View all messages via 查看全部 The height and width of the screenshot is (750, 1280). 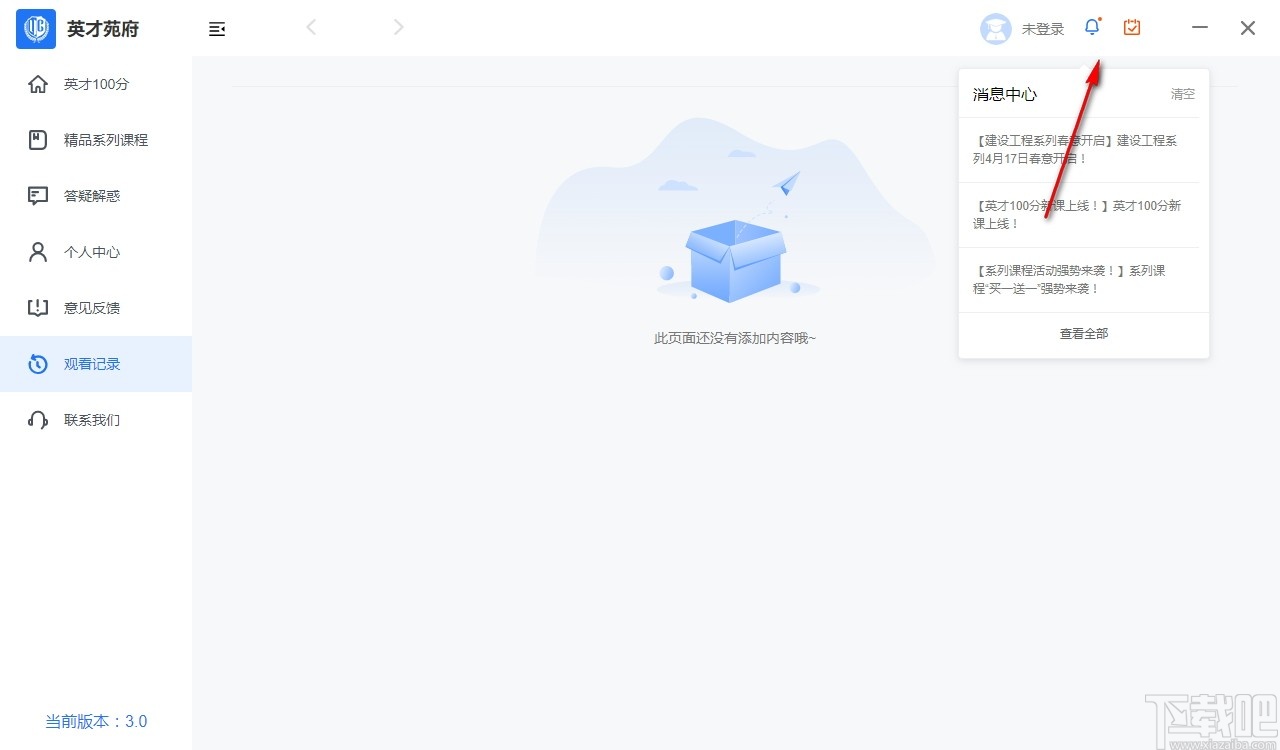[1083, 333]
